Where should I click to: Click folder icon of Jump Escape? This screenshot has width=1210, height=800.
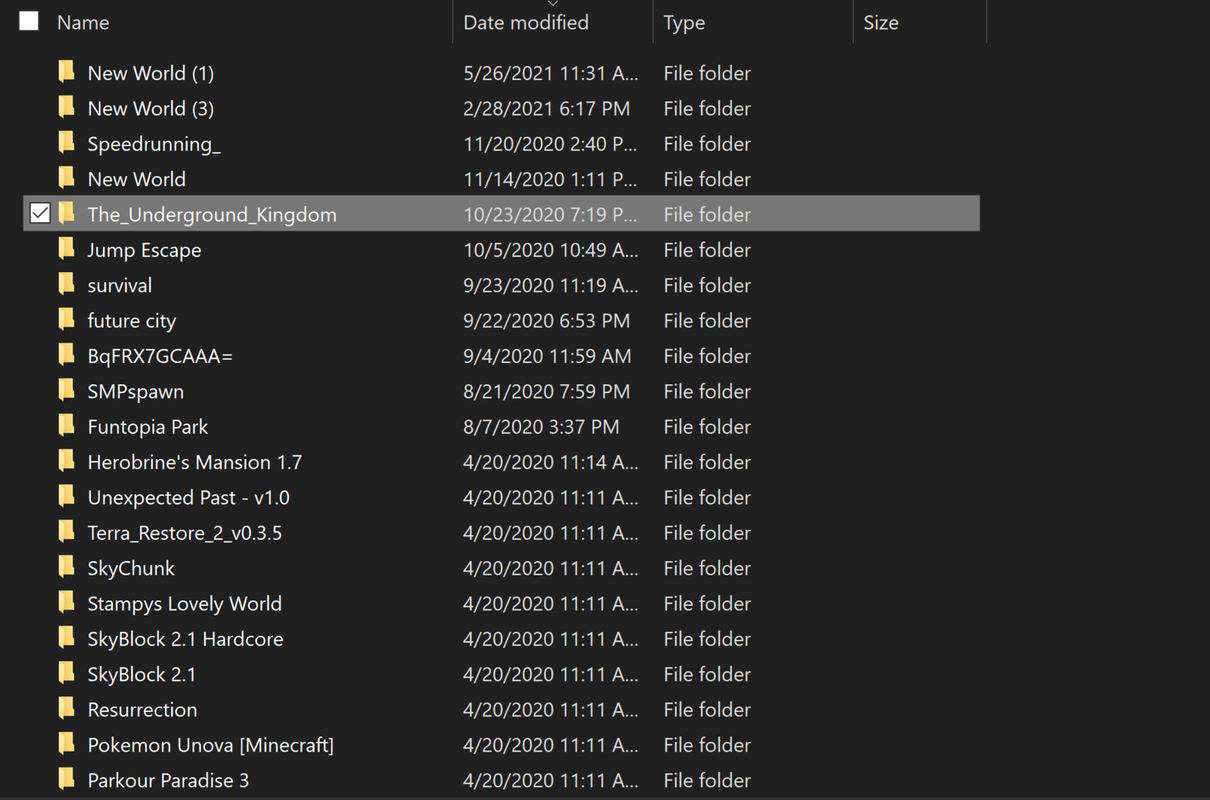coord(66,249)
